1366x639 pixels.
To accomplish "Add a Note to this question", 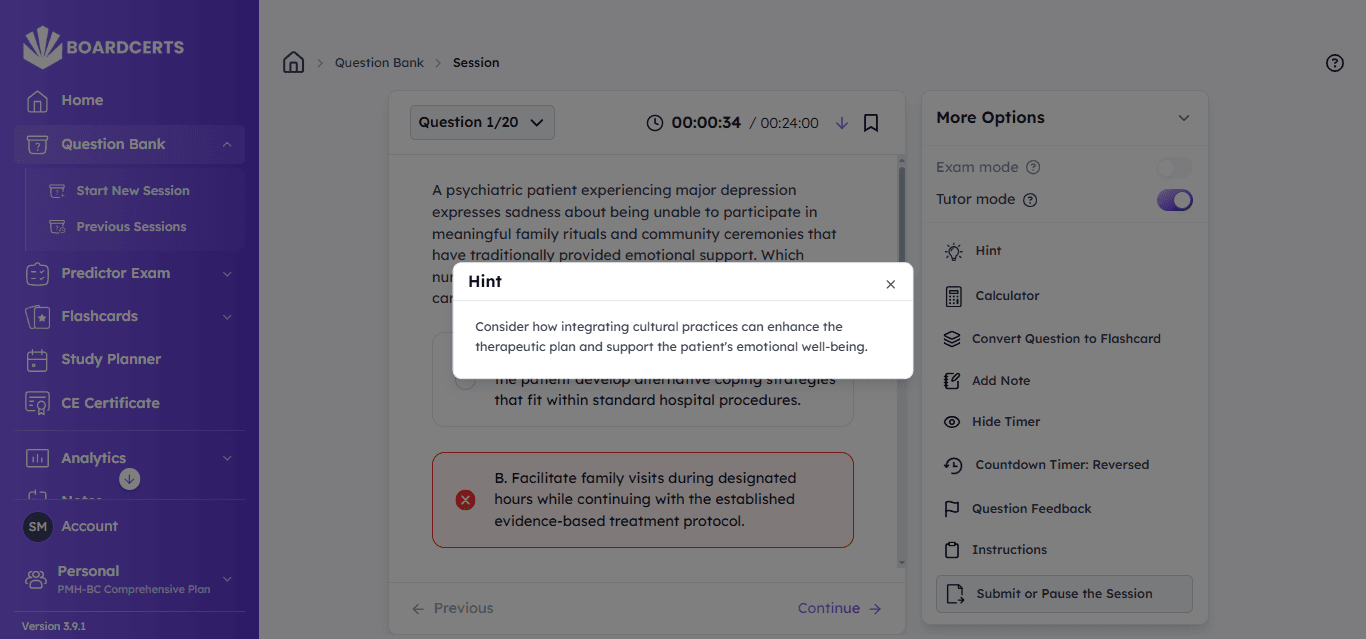I will 1000,380.
